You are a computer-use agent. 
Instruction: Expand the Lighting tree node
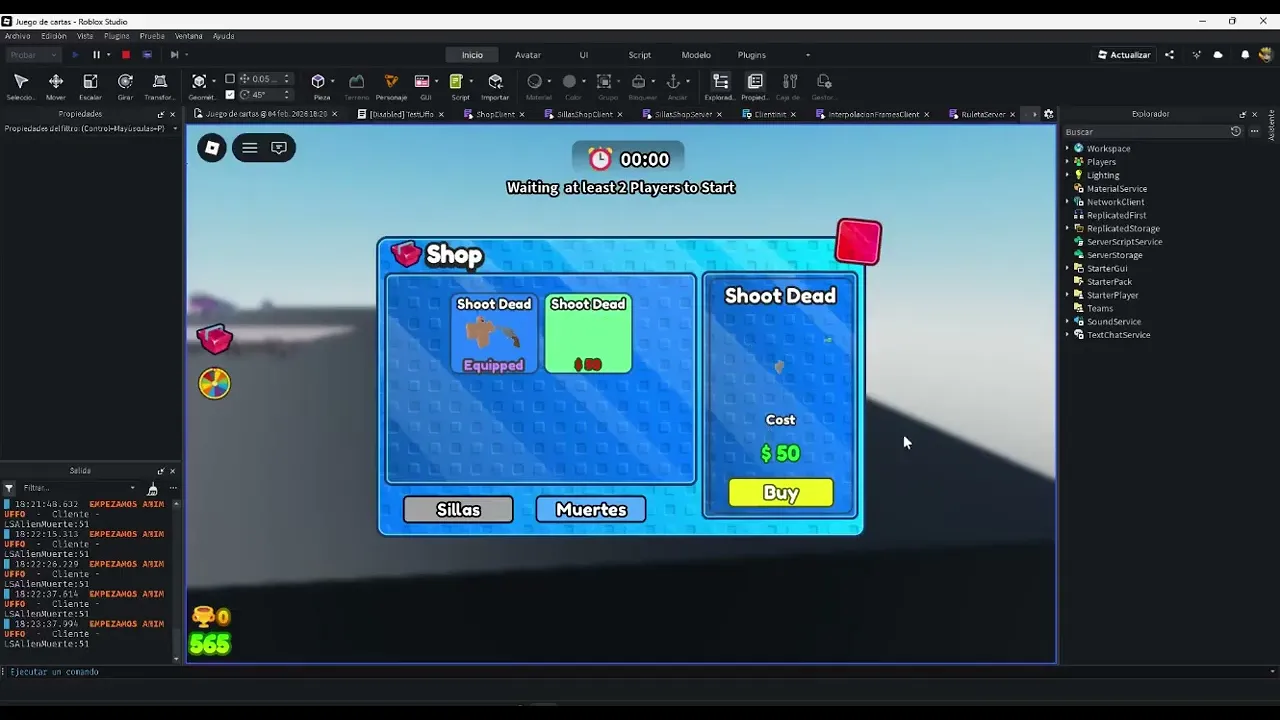pyautogui.click(x=1067, y=175)
